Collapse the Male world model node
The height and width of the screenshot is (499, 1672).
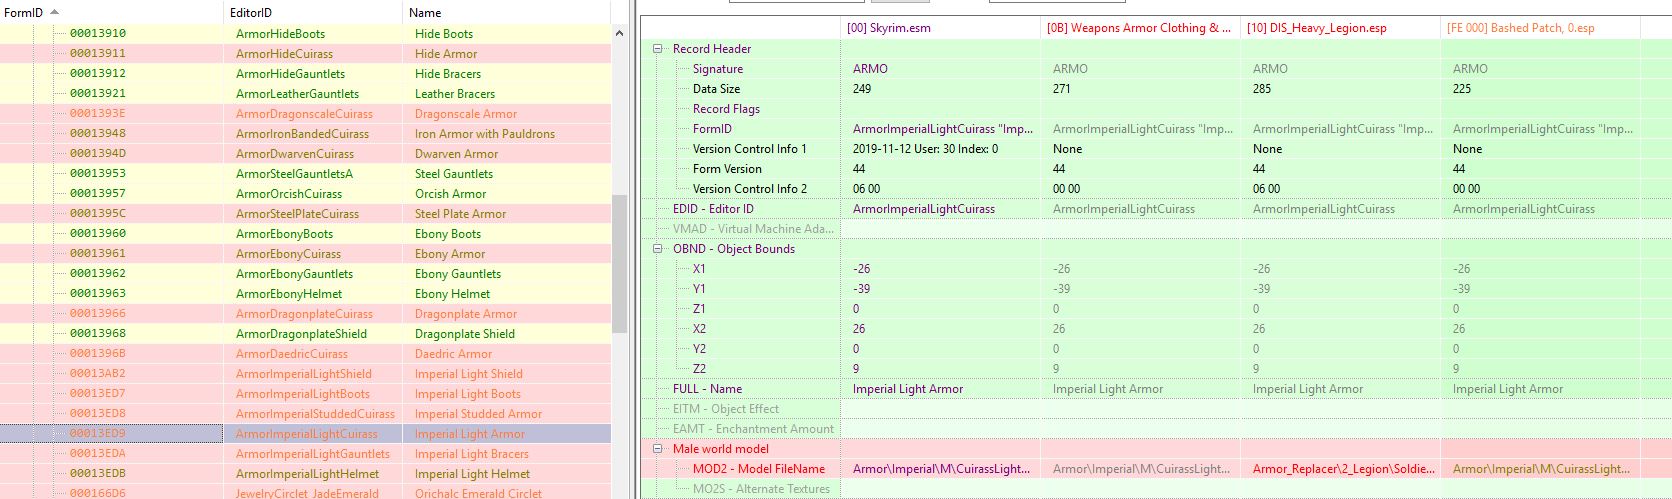click(x=658, y=449)
